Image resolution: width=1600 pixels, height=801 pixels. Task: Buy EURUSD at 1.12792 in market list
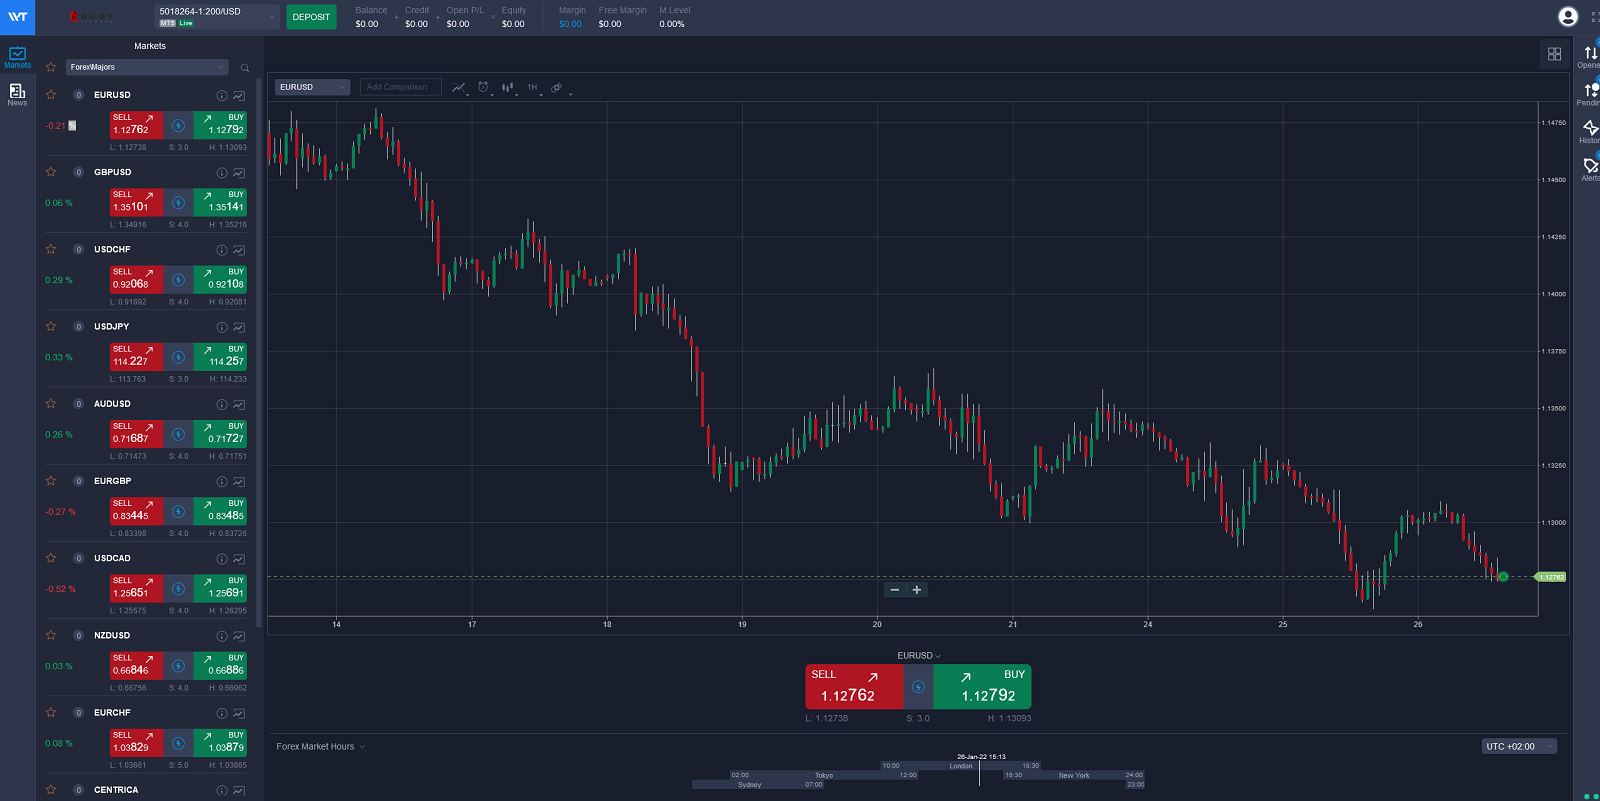220,125
